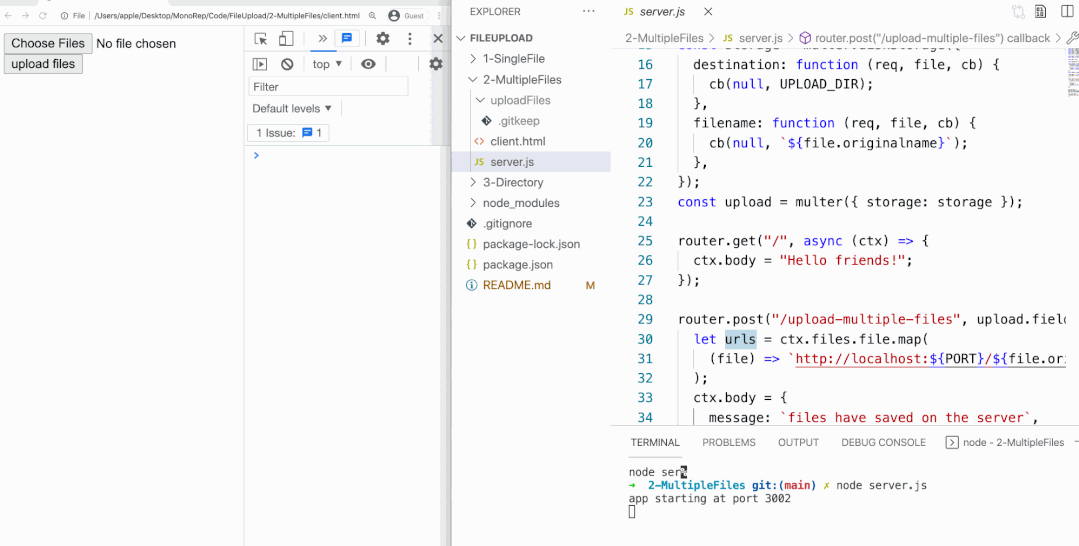1079x546 pixels.
Task: Open the Explorer panel three-dot menu
Action: 588,12
